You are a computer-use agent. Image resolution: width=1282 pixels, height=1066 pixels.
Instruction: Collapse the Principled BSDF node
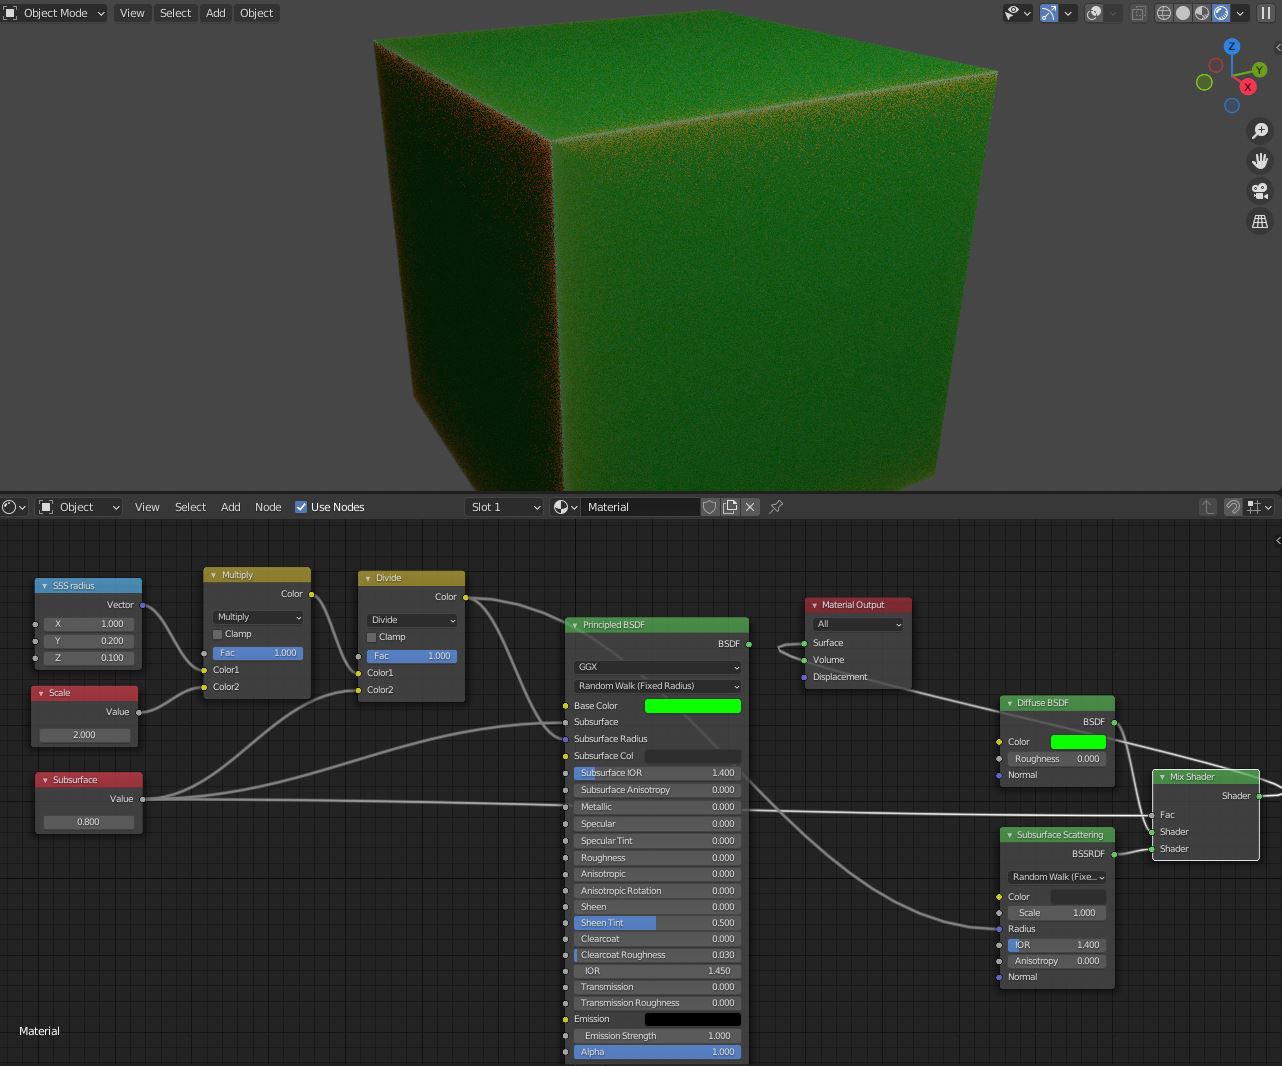[x=575, y=625]
